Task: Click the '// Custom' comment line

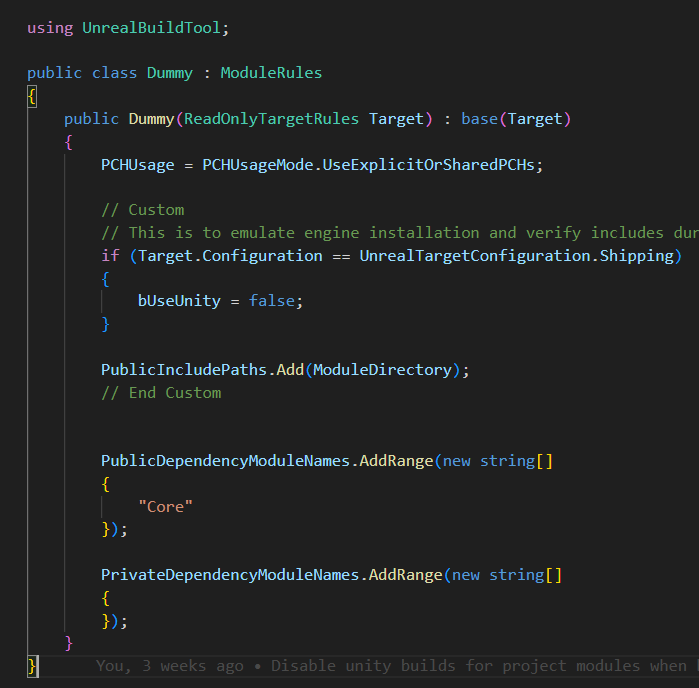Action: 143,210
